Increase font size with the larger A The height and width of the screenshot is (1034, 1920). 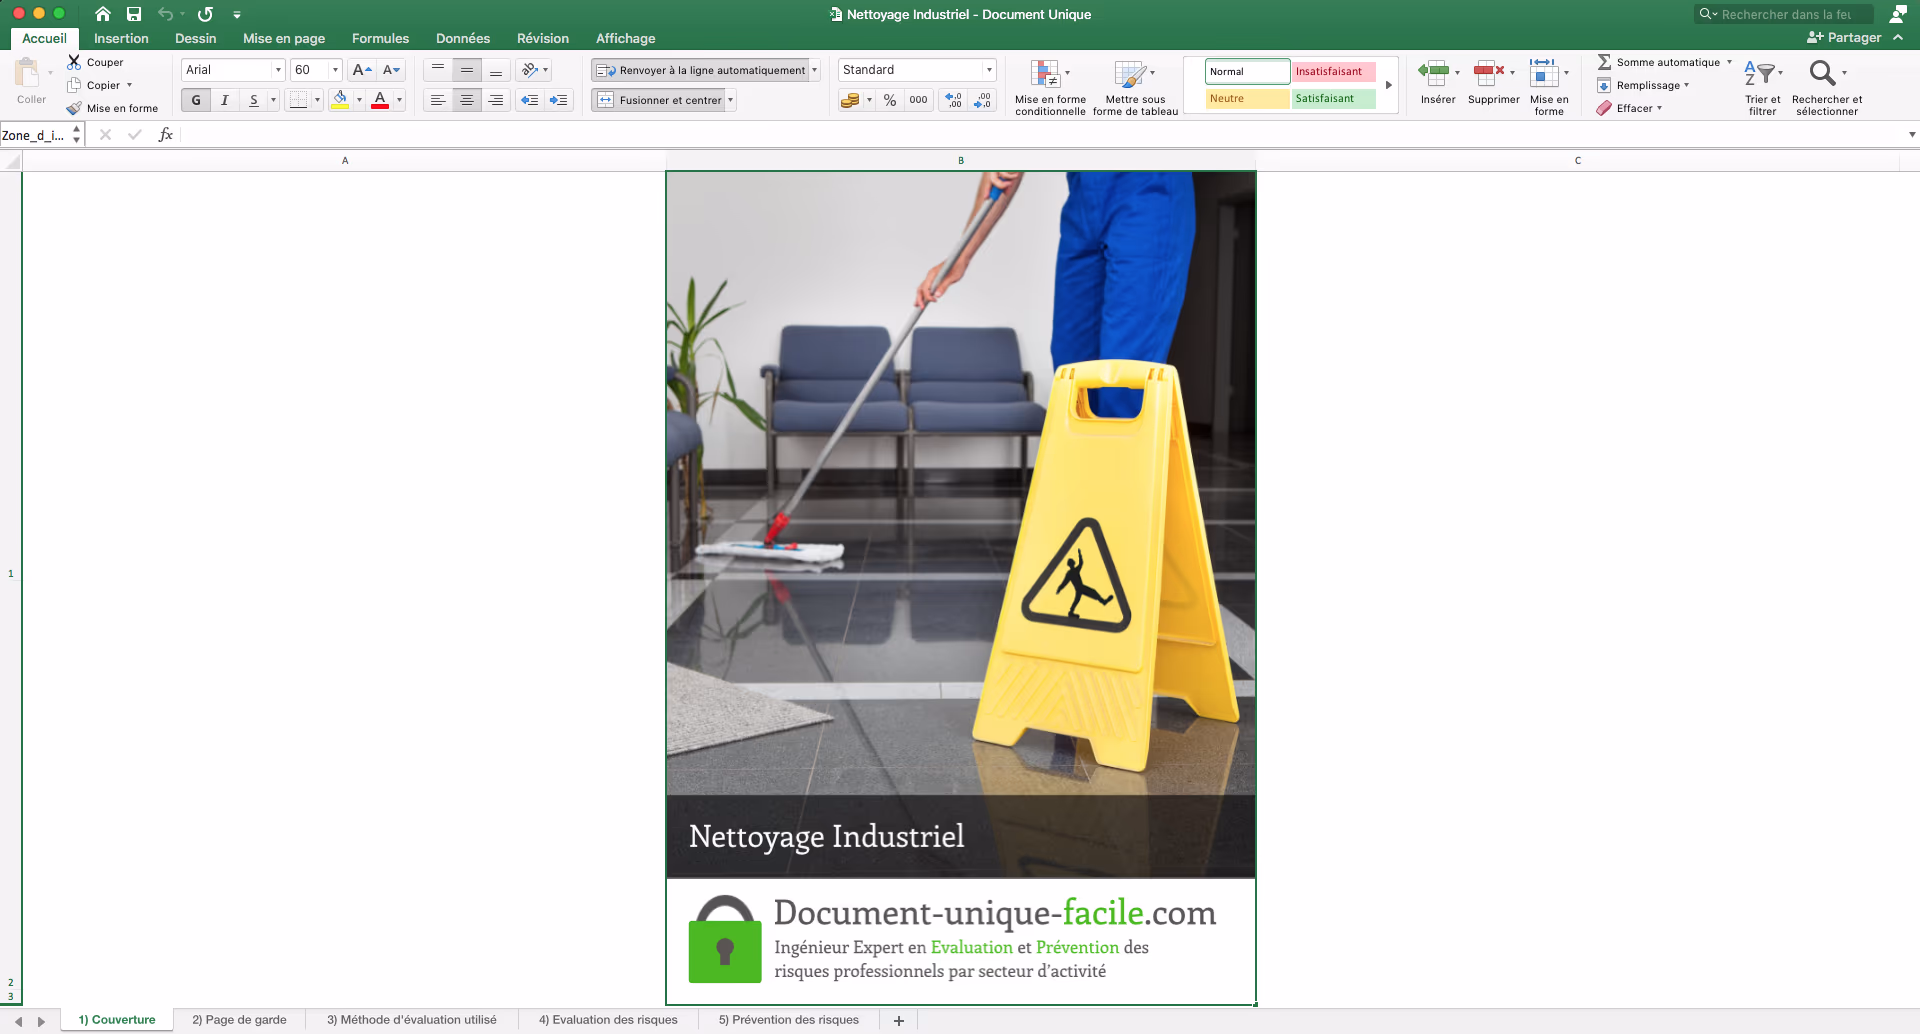(x=362, y=70)
